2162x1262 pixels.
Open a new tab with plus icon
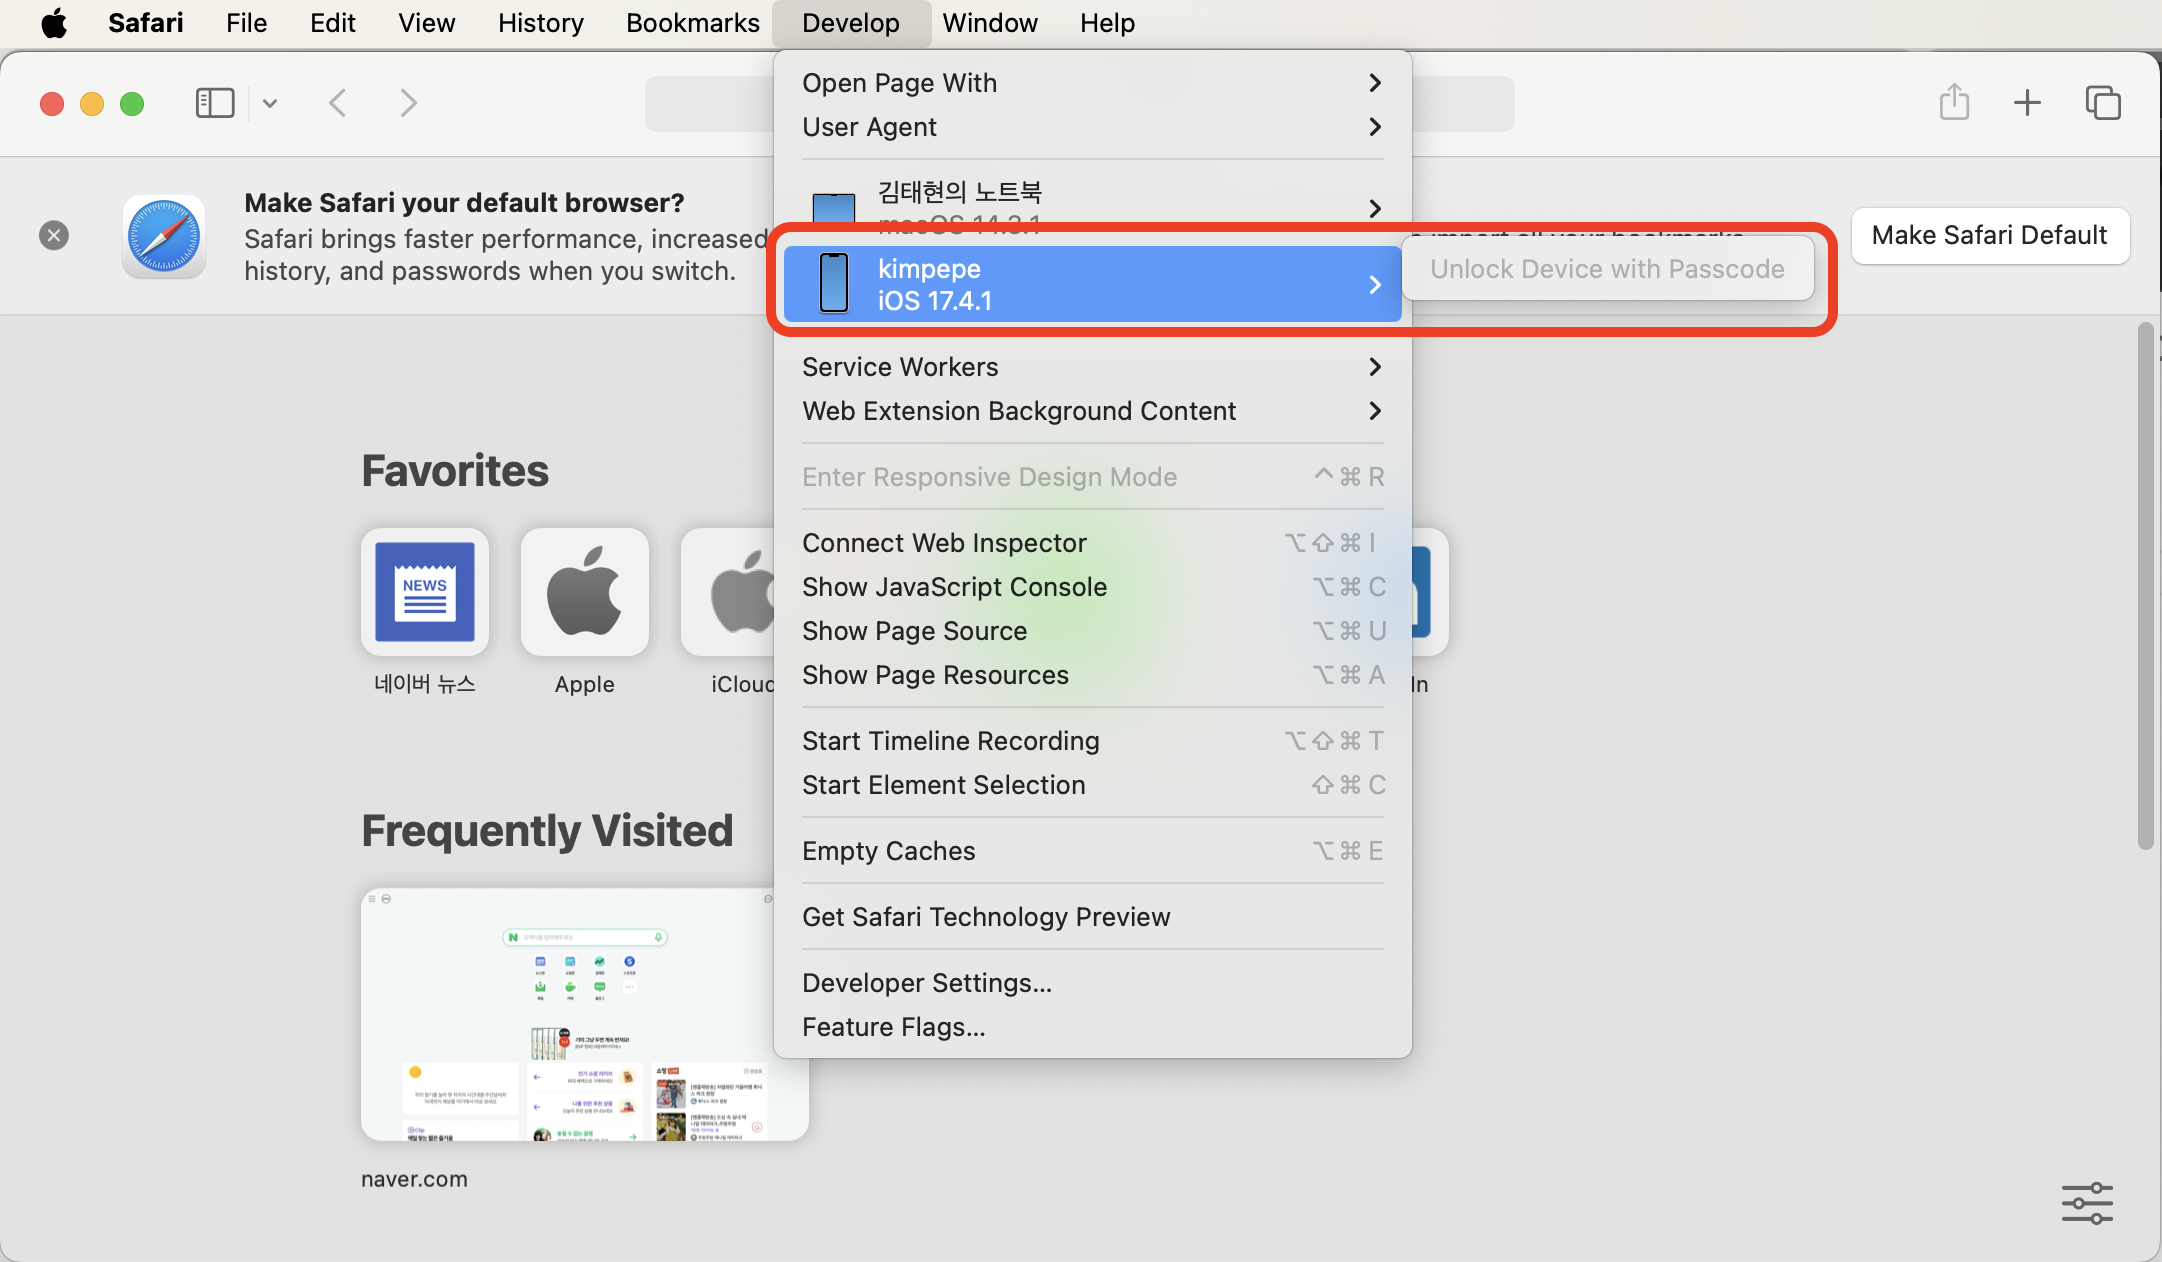(x=2027, y=102)
